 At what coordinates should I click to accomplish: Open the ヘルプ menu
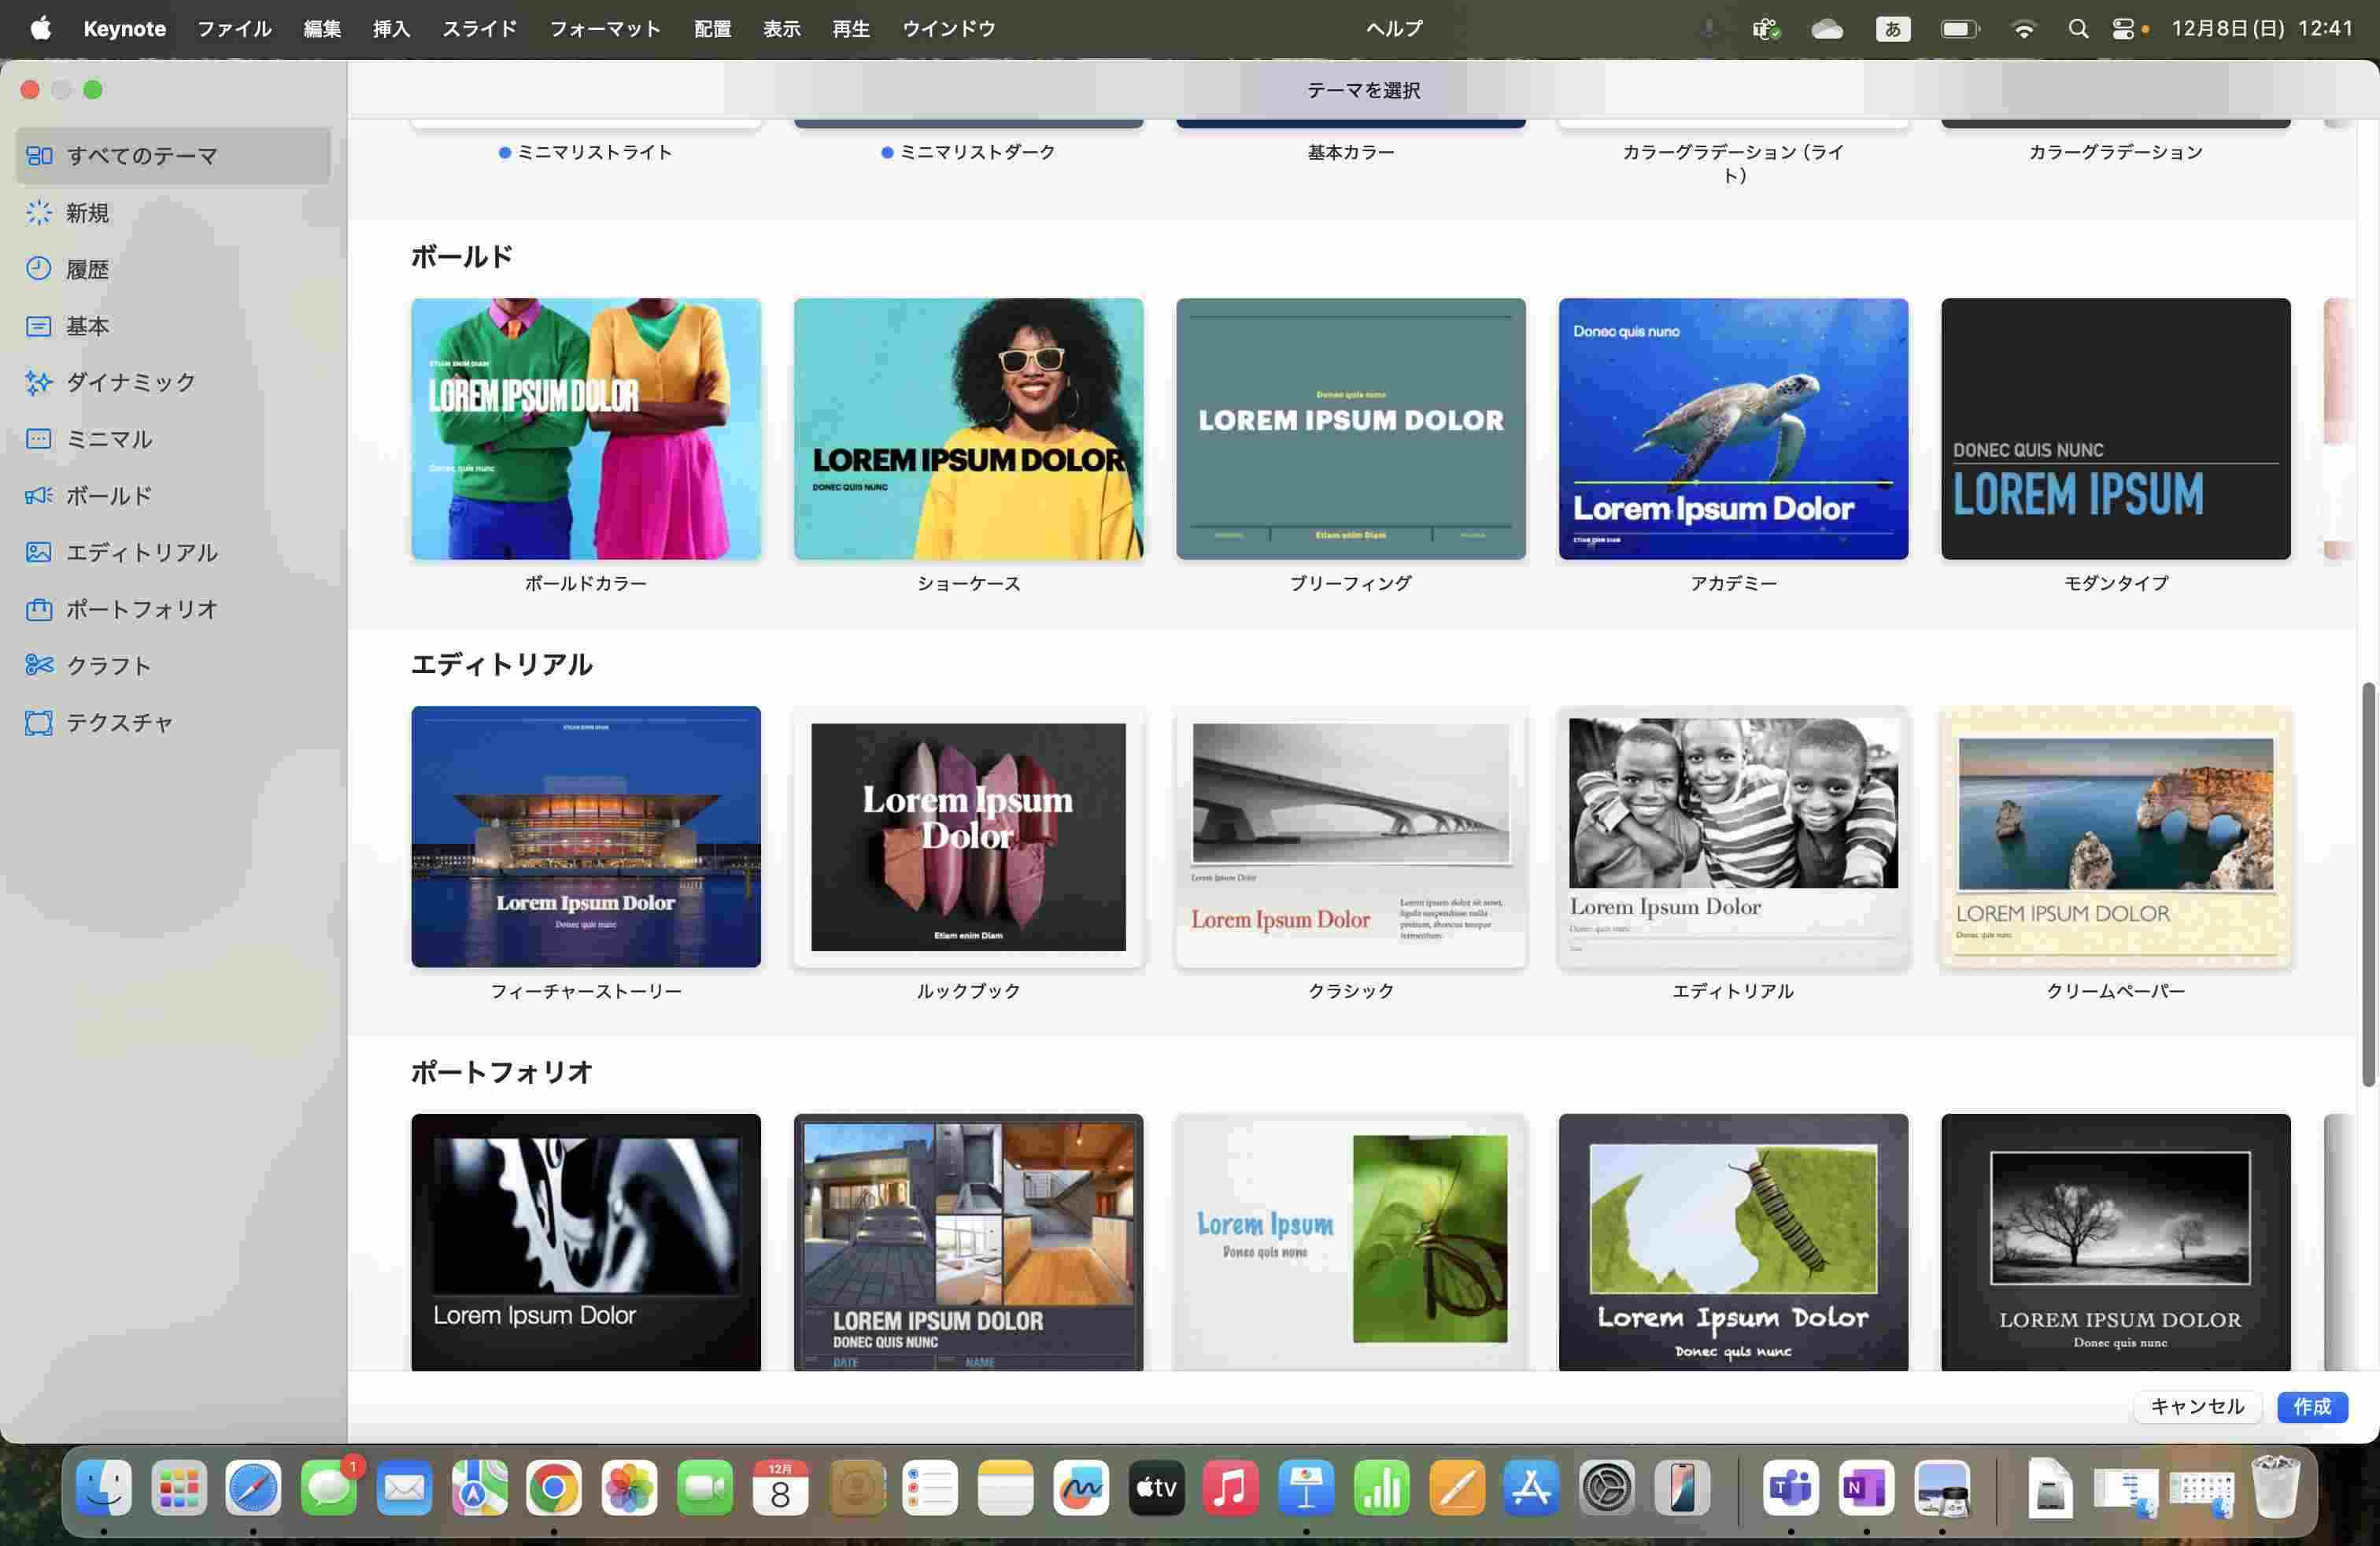tap(1394, 29)
